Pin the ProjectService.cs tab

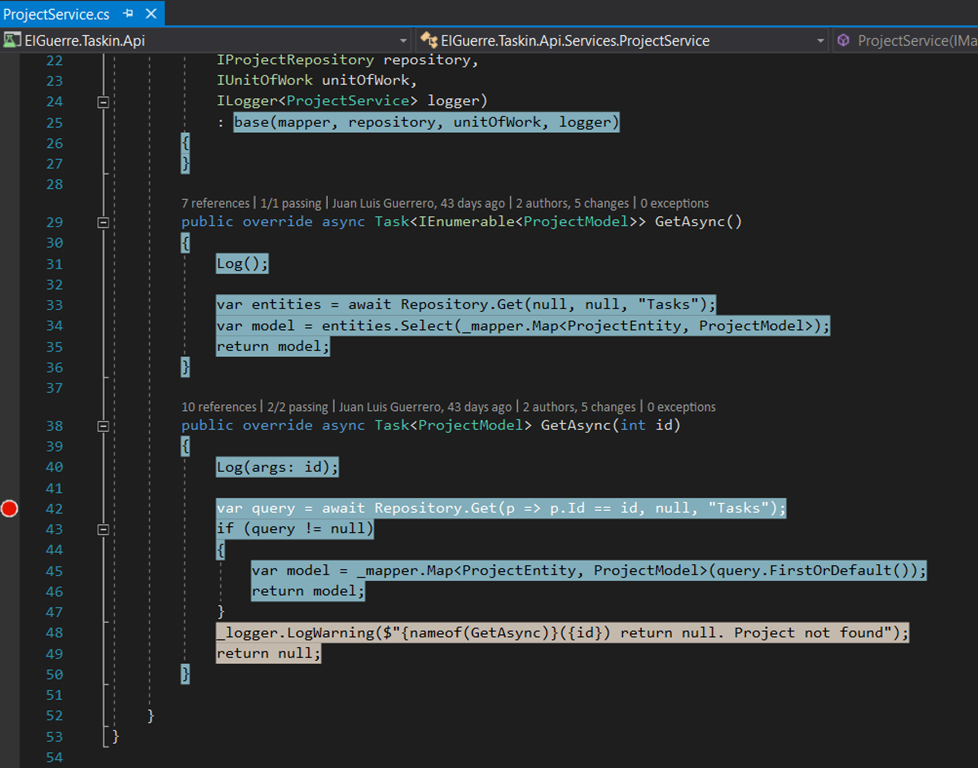click(x=129, y=14)
